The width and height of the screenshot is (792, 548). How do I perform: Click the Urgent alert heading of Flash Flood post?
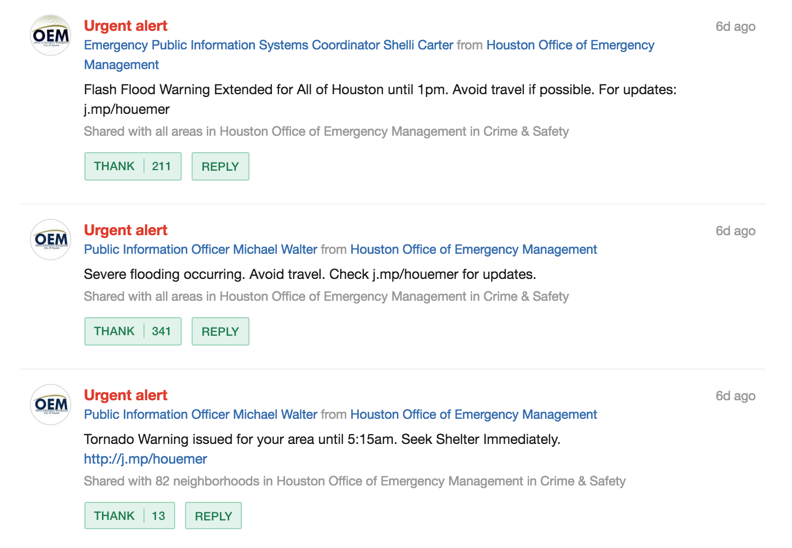tap(125, 26)
